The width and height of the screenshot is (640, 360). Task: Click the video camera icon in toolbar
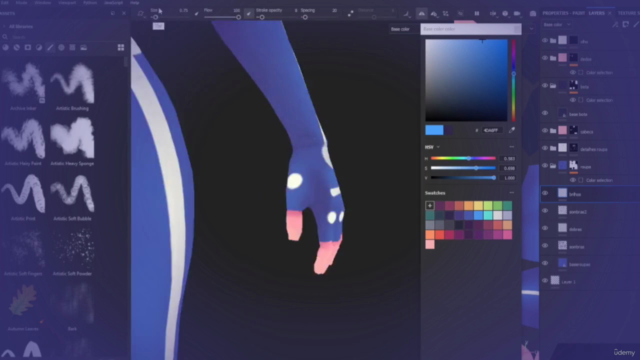click(517, 13)
